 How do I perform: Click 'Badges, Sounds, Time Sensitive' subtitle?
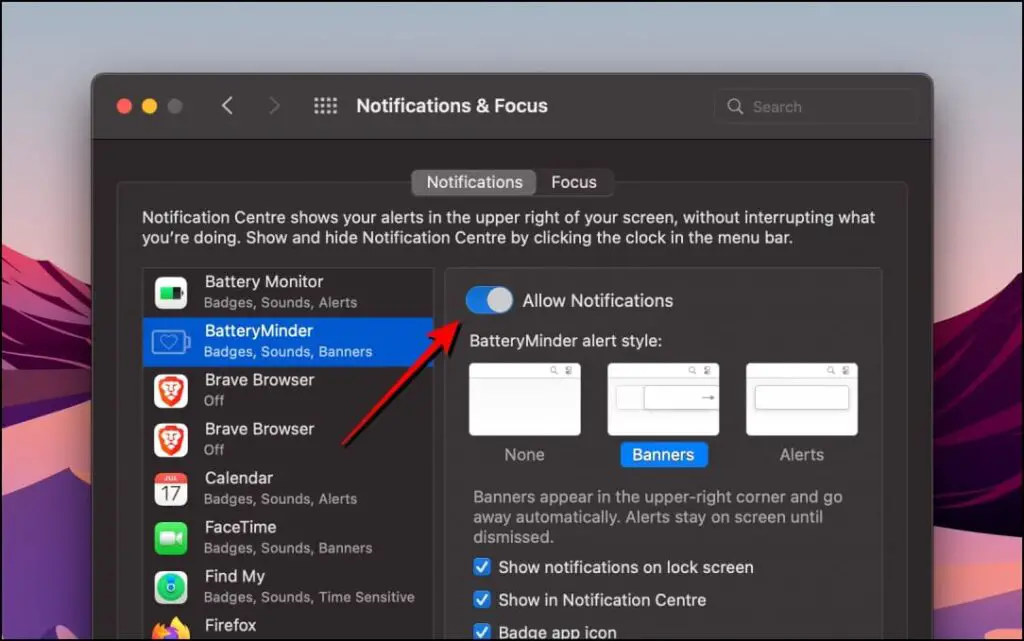309,597
